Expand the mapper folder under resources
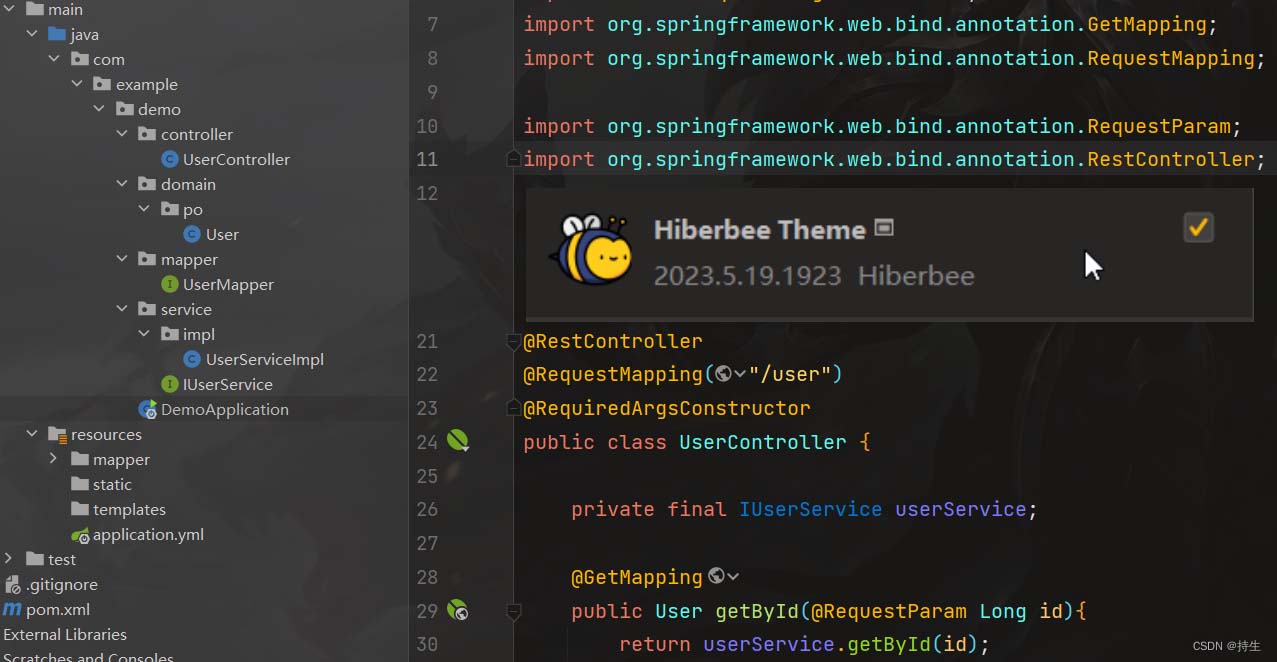 click(x=55, y=459)
